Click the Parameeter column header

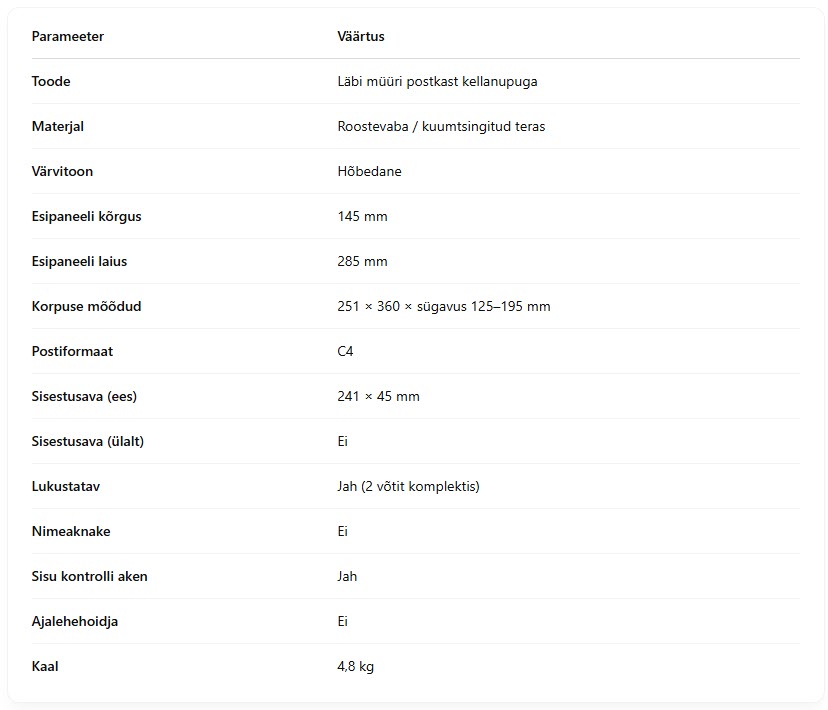[68, 36]
